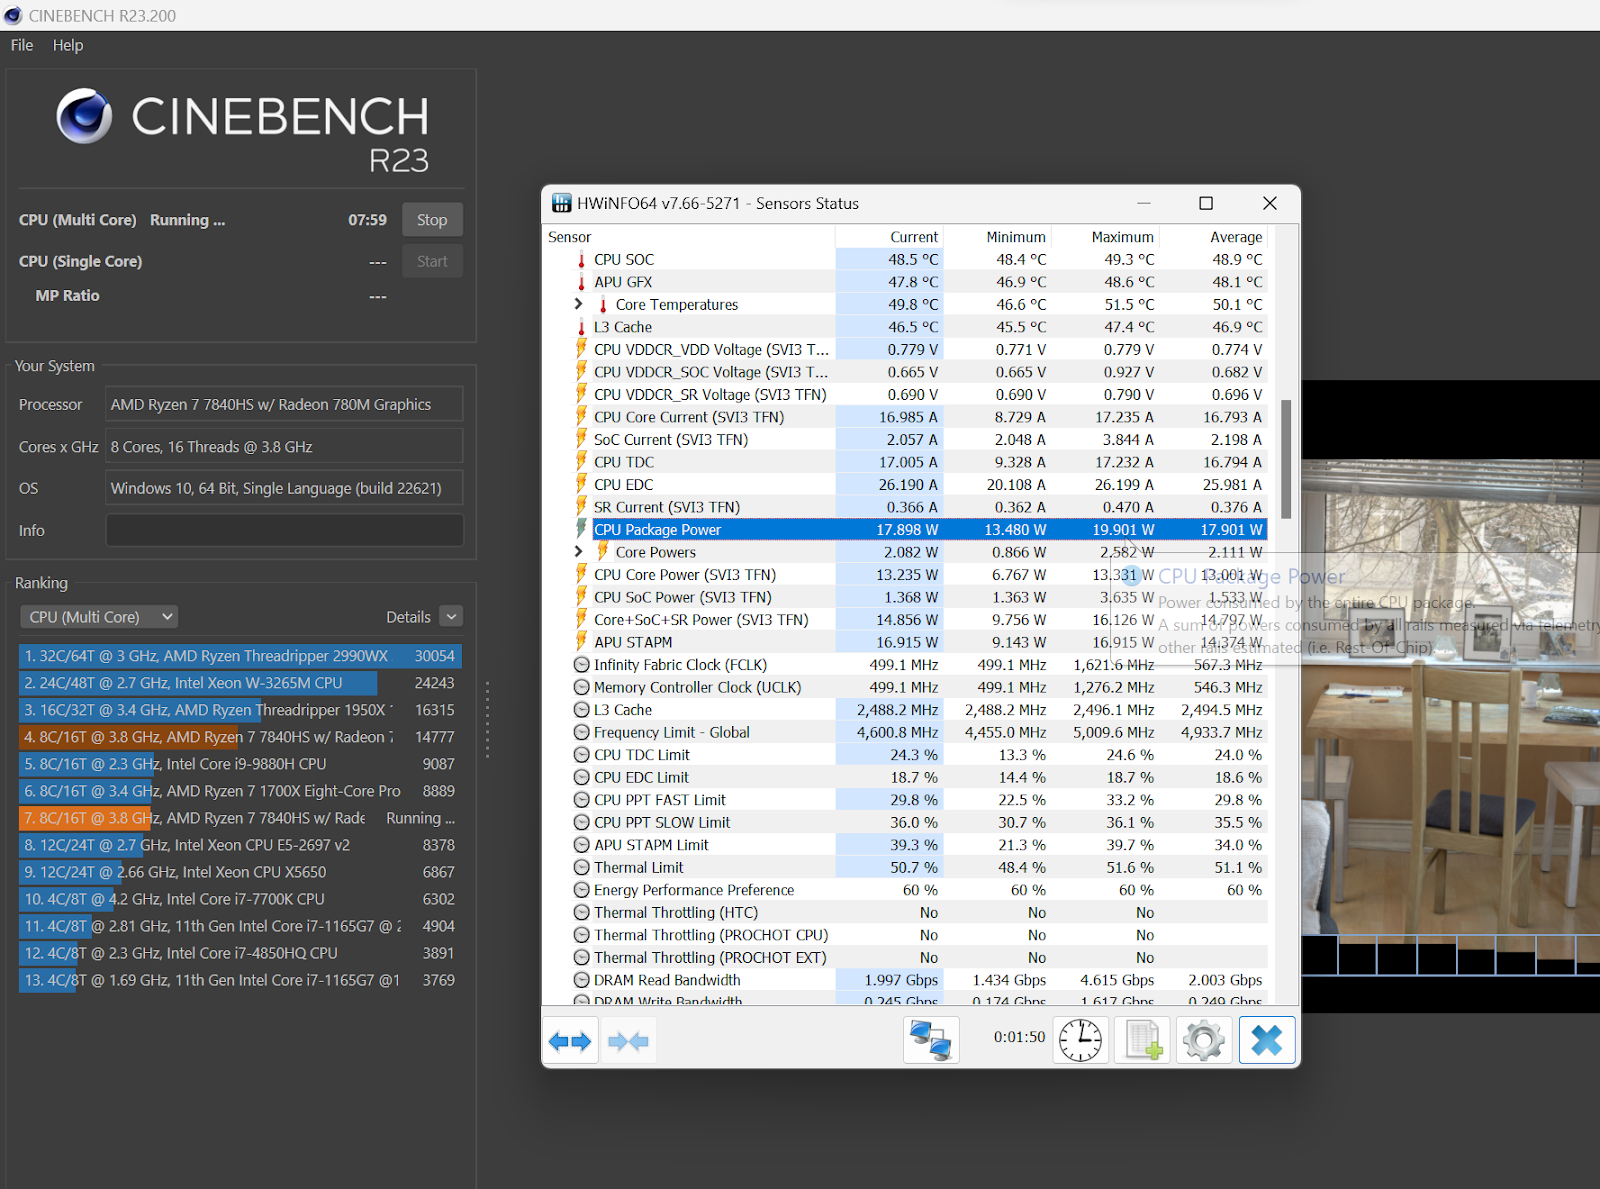Click the Frequency Limit - Global row icon

click(581, 732)
